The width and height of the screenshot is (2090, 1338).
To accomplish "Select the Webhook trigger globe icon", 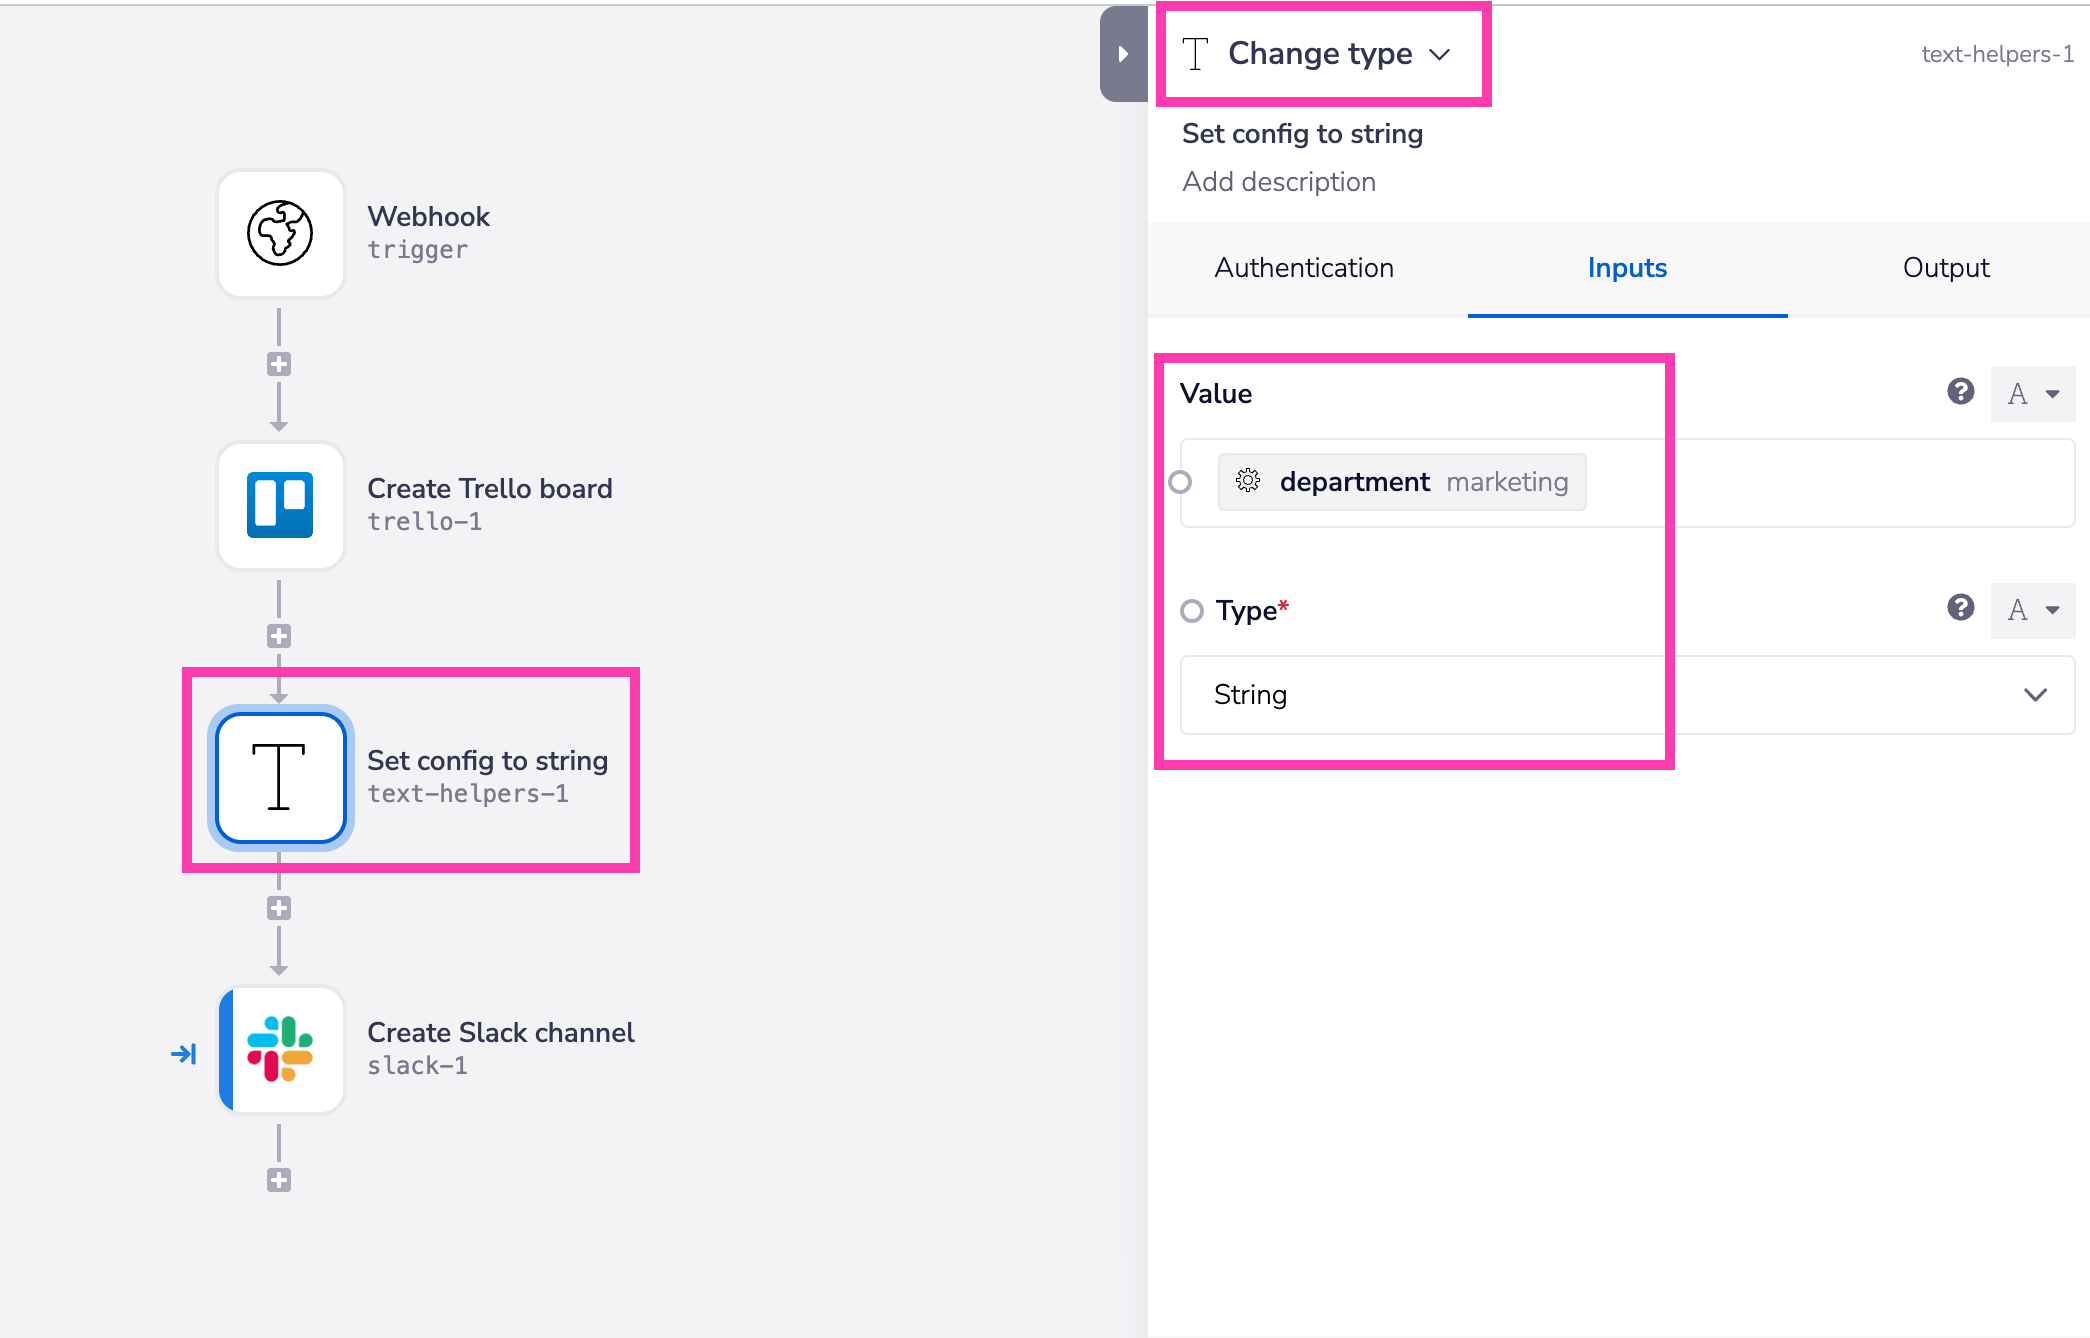I will tap(280, 233).
